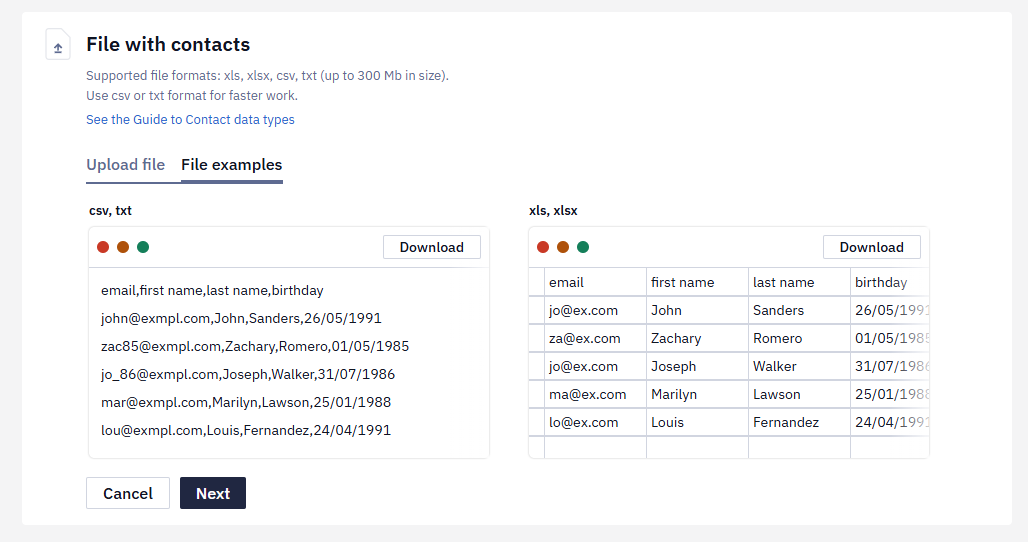The width and height of the screenshot is (1028, 542).
Task: Download the csv, txt example file
Action: pyautogui.click(x=432, y=247)
